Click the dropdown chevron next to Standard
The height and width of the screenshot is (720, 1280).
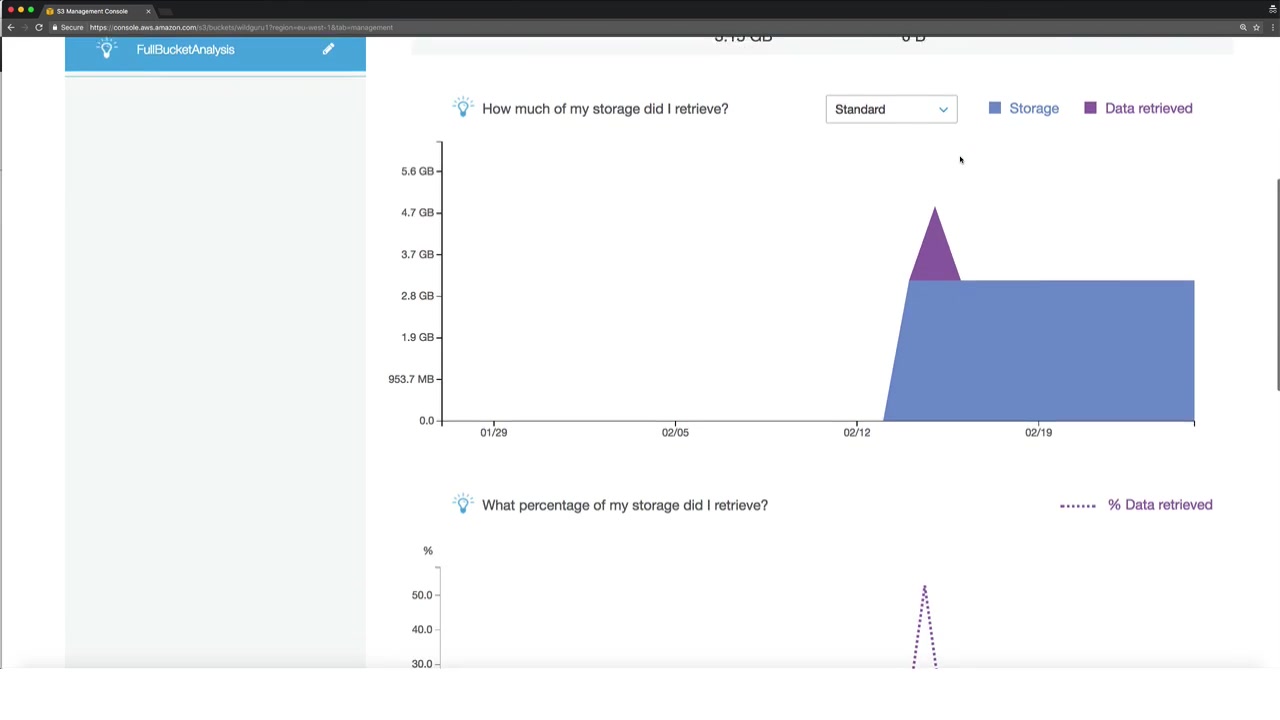(x=943, y=109)
